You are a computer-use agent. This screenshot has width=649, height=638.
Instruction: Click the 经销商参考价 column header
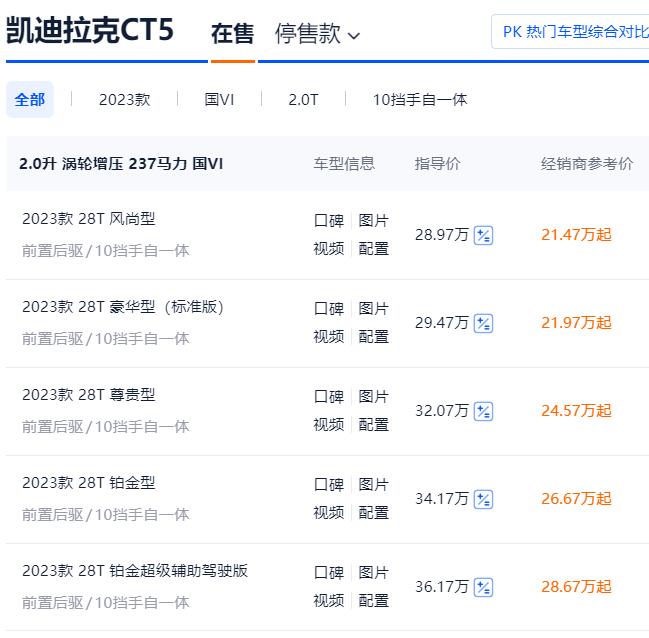click(587, 164)
